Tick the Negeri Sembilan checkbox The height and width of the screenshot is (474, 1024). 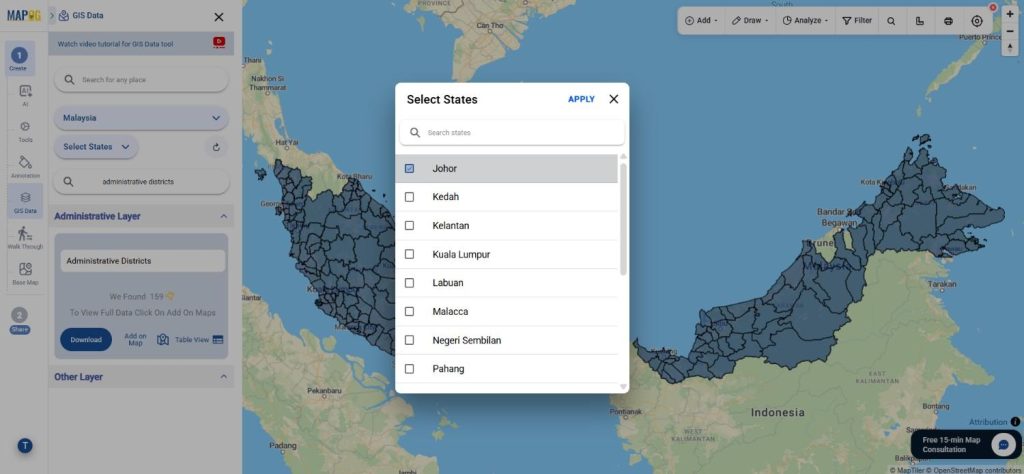[x=409, y=340]
